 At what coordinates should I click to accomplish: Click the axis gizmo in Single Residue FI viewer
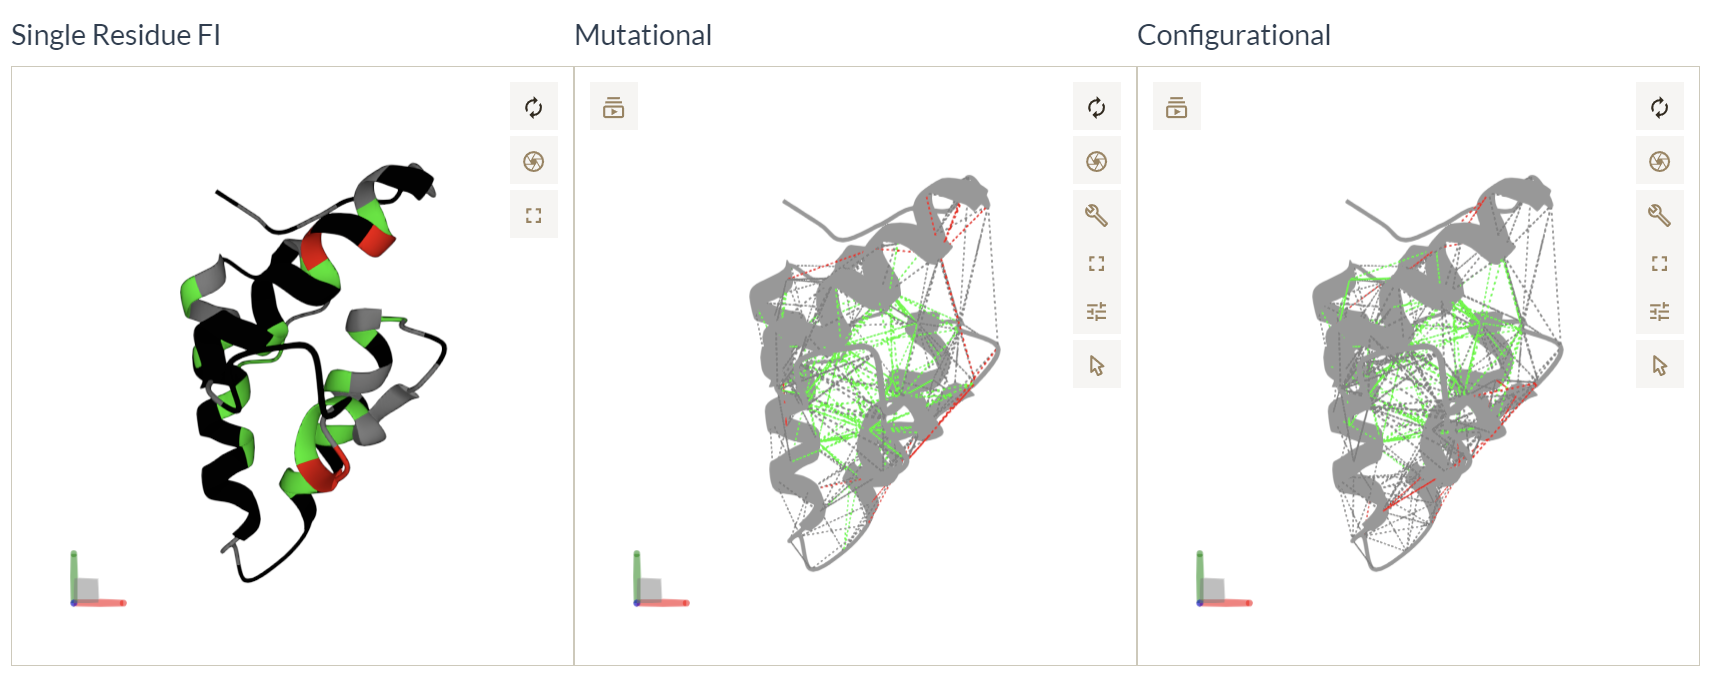91,586
